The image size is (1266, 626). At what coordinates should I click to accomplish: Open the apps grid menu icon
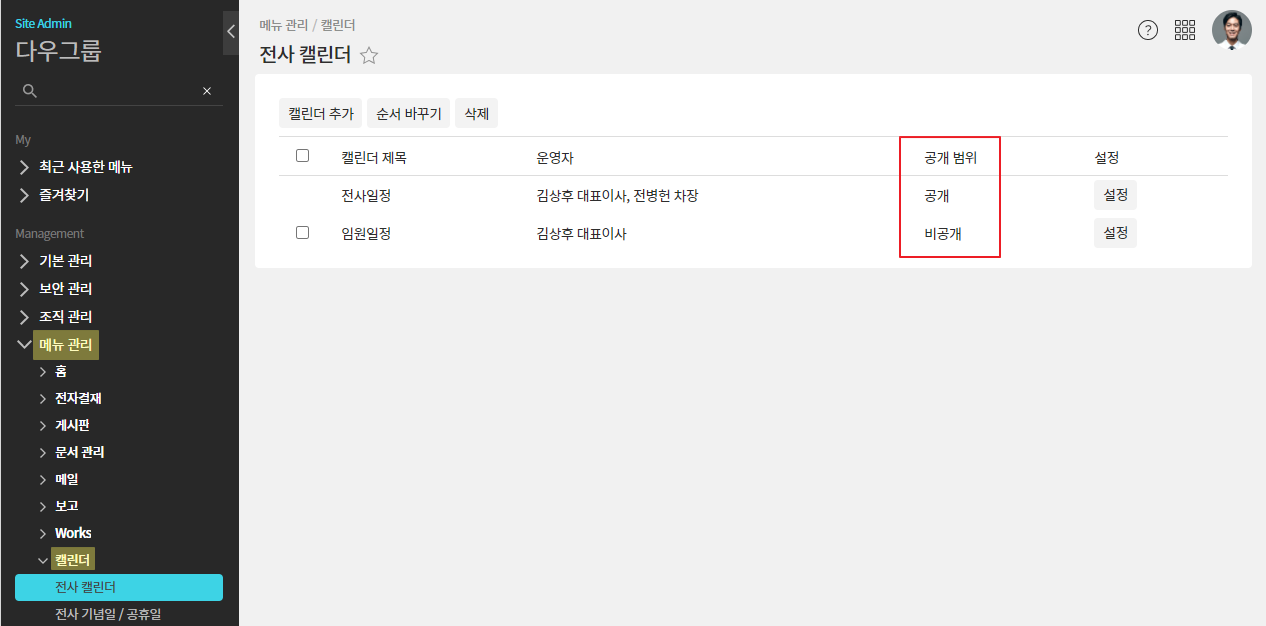[x=1185, y=30]
